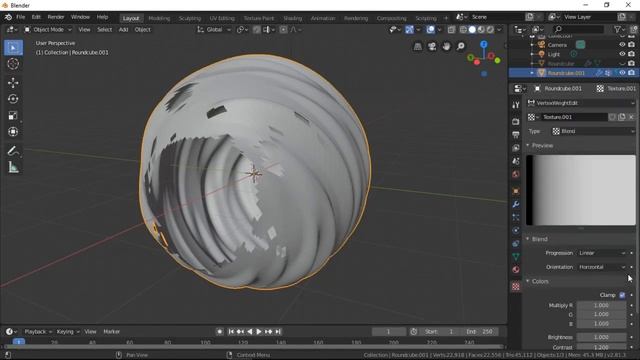Open the Edit menu
This screenshot has width=640, height=360.
[36, 17]
